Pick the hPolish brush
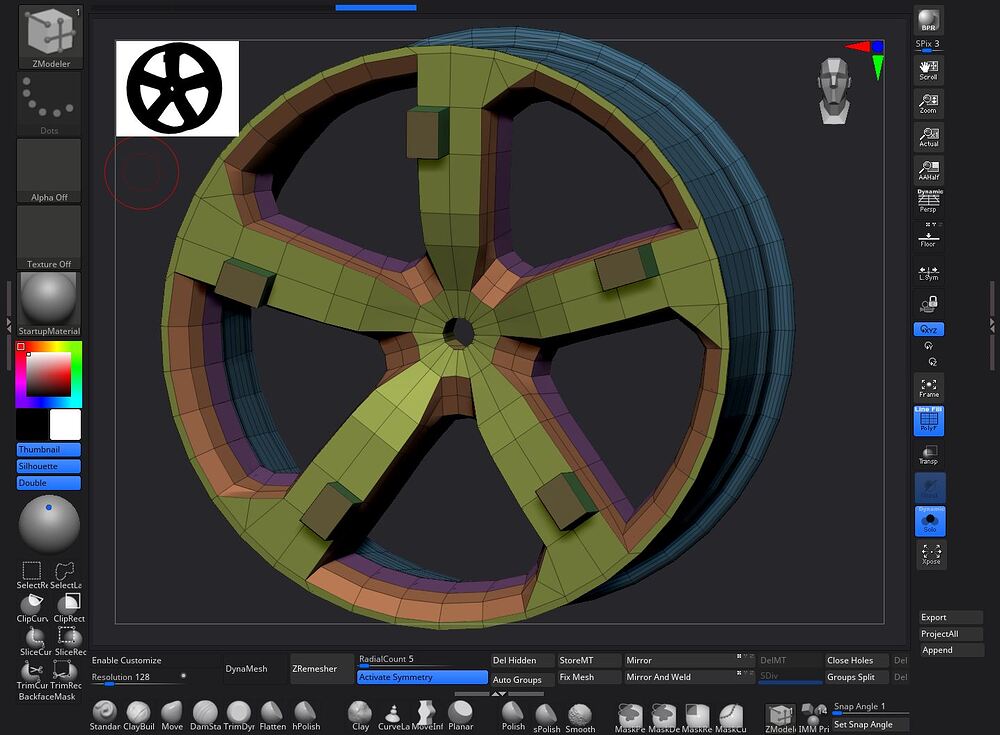Viewport: 1000px width, 735px height. [305, 716]
